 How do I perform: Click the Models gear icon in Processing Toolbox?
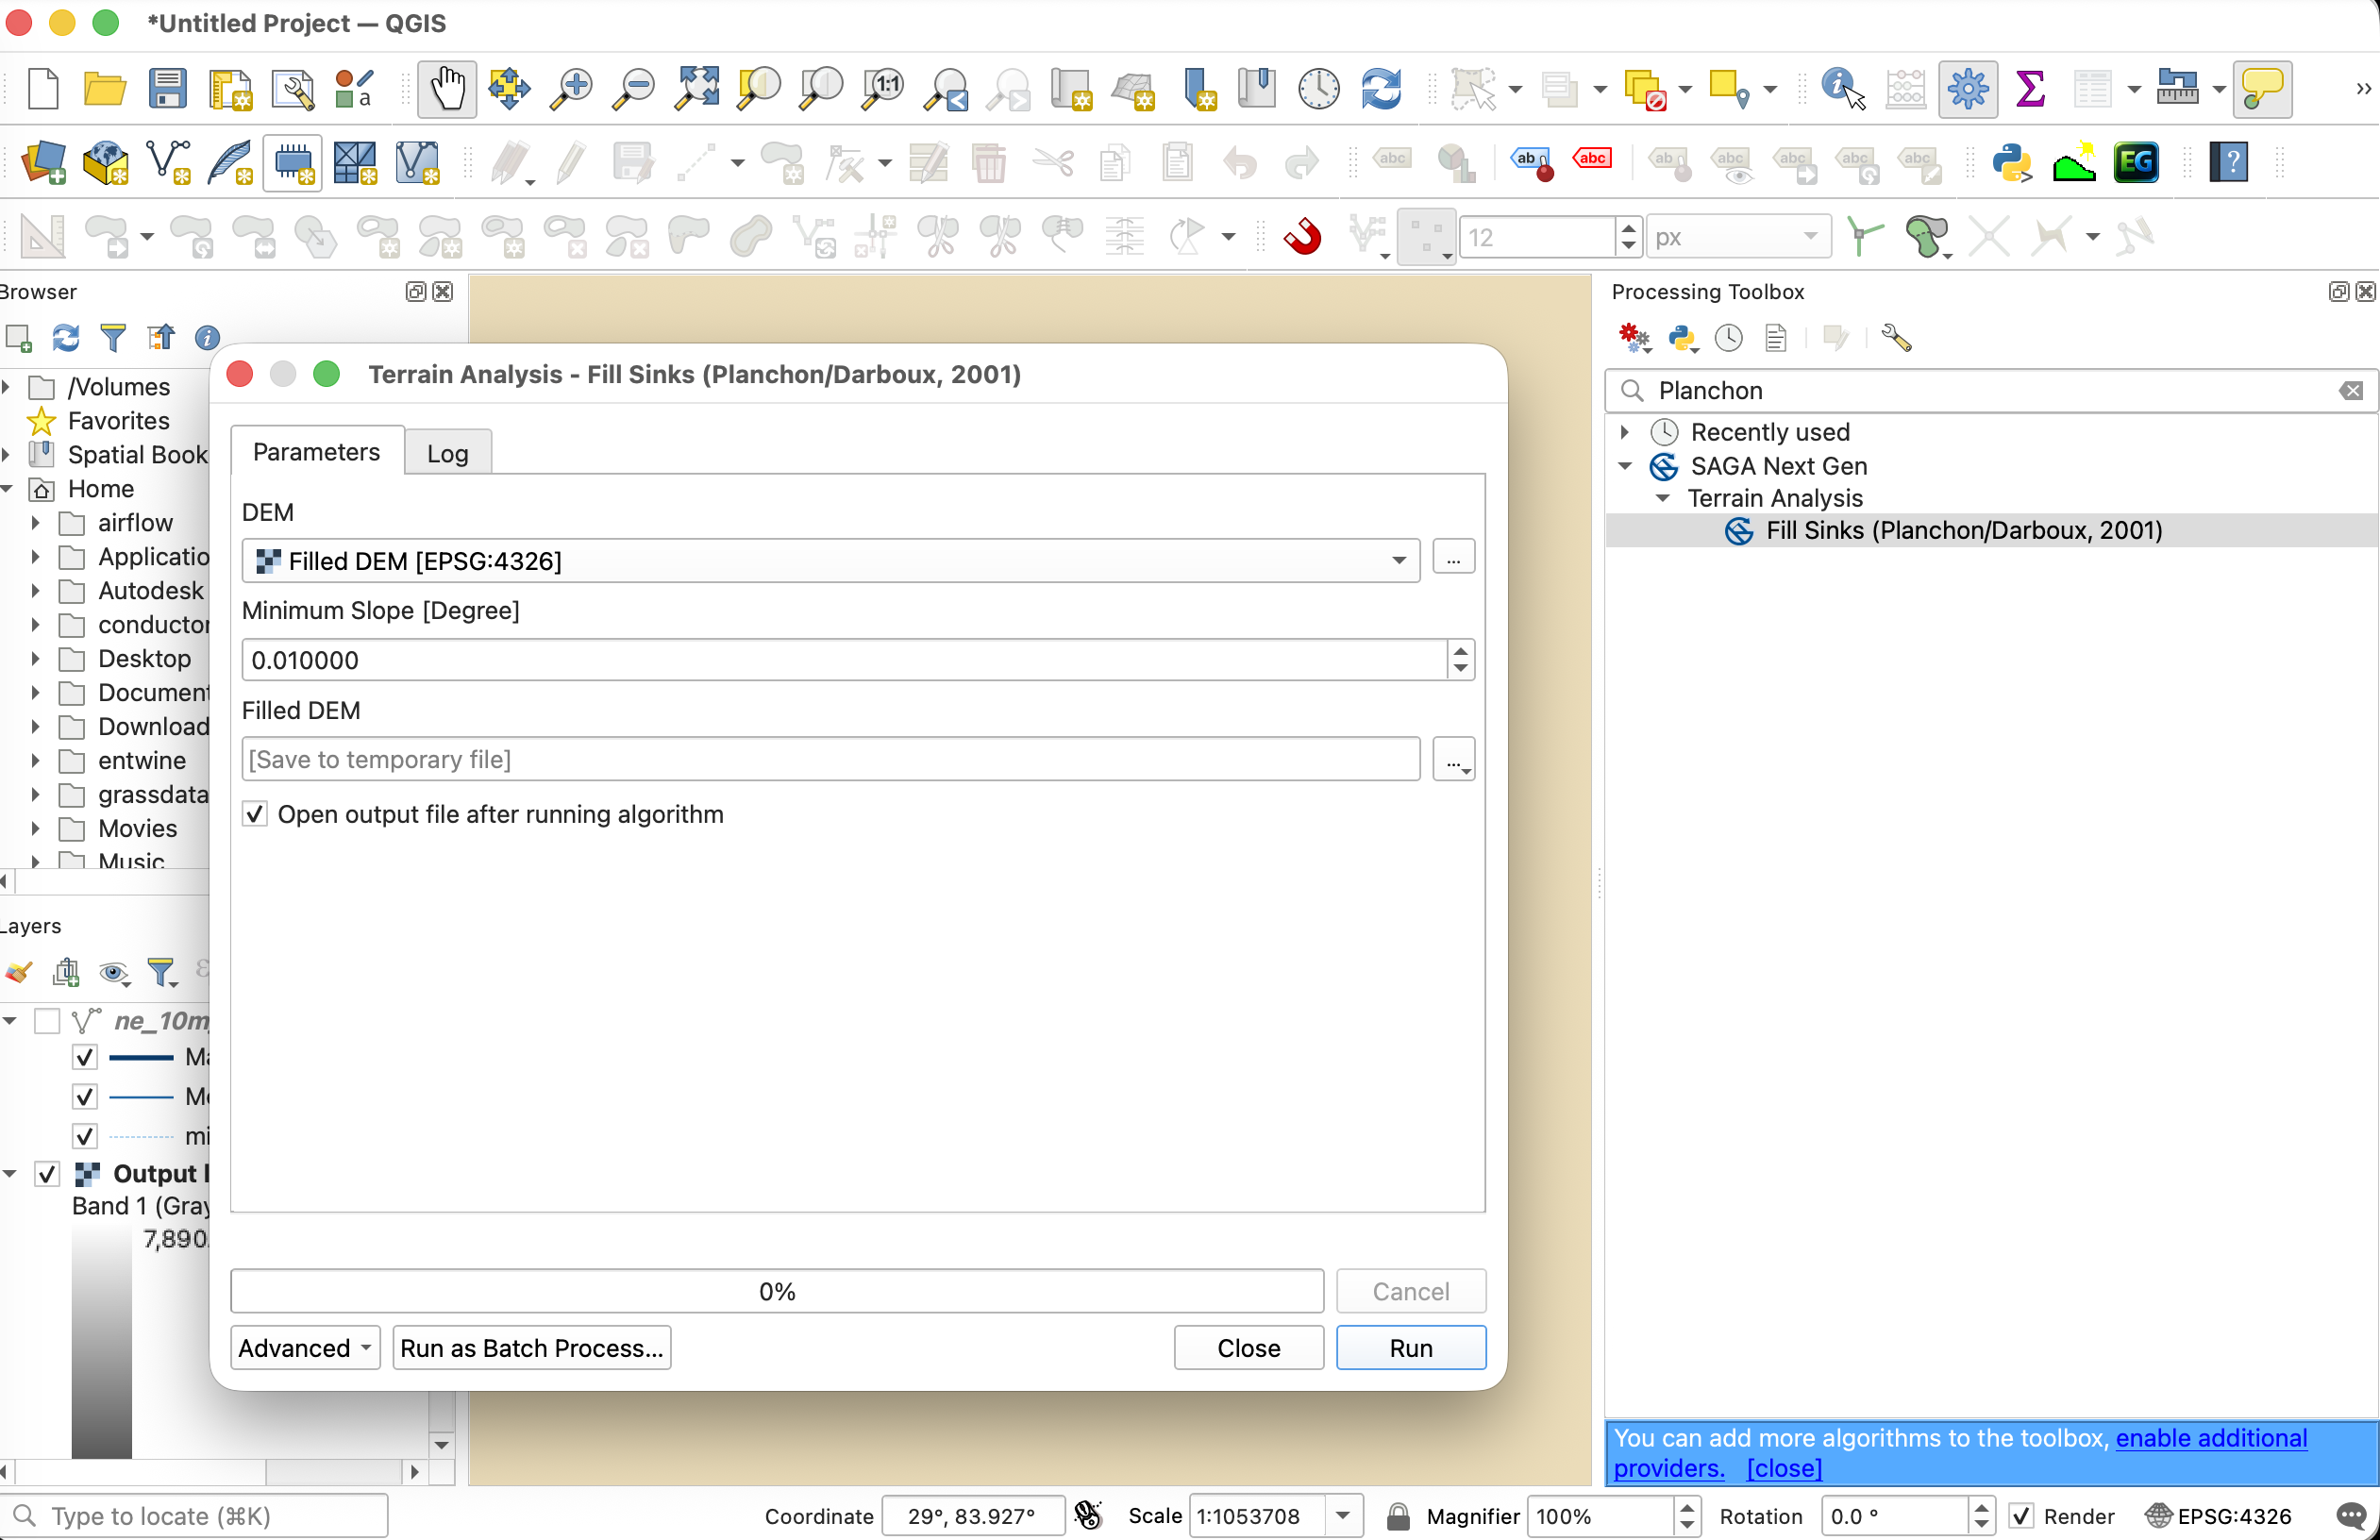point(1634,338)
